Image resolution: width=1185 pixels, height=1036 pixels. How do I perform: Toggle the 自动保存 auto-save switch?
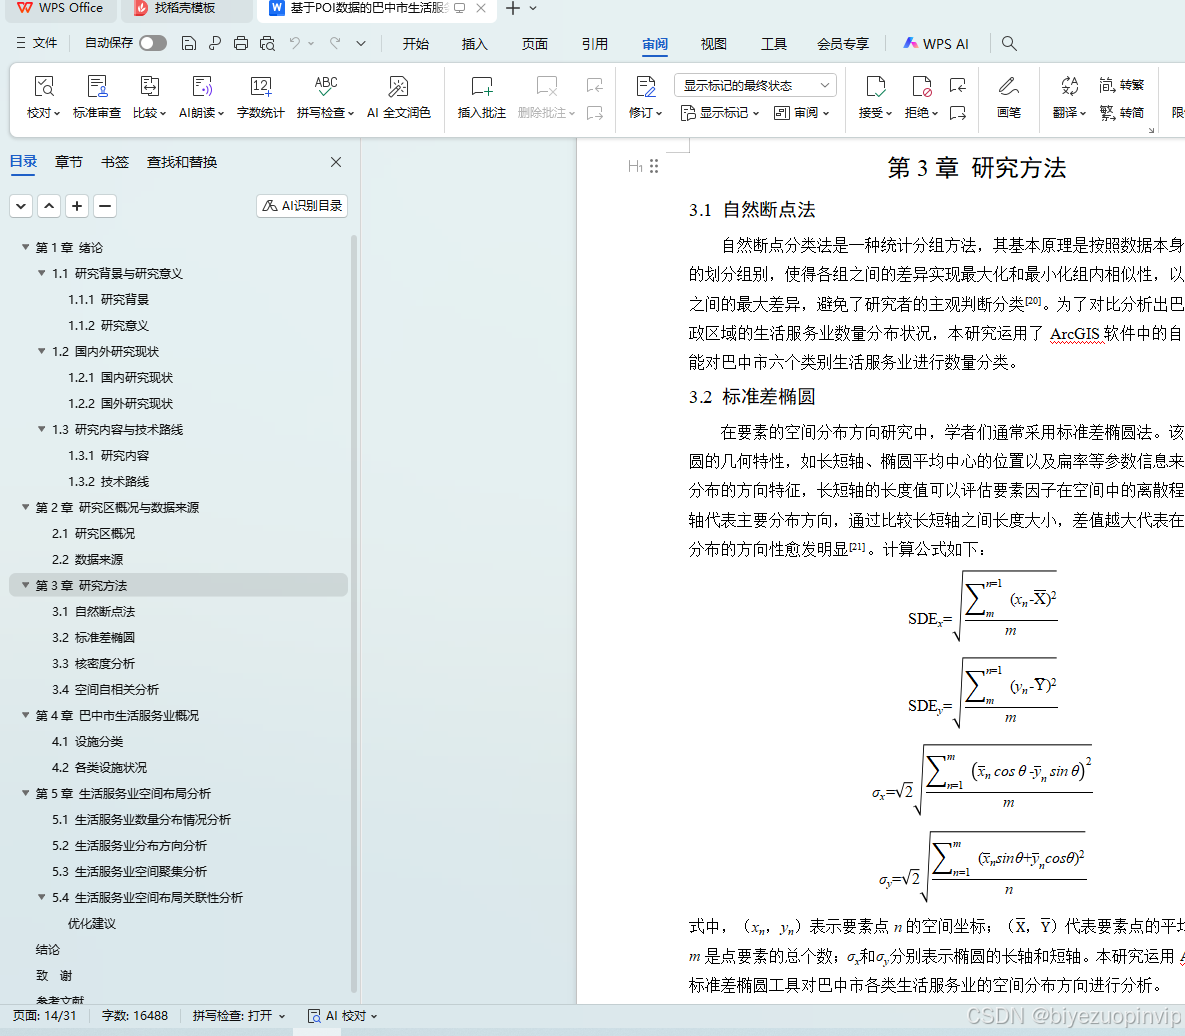click(x=153, y=43)
